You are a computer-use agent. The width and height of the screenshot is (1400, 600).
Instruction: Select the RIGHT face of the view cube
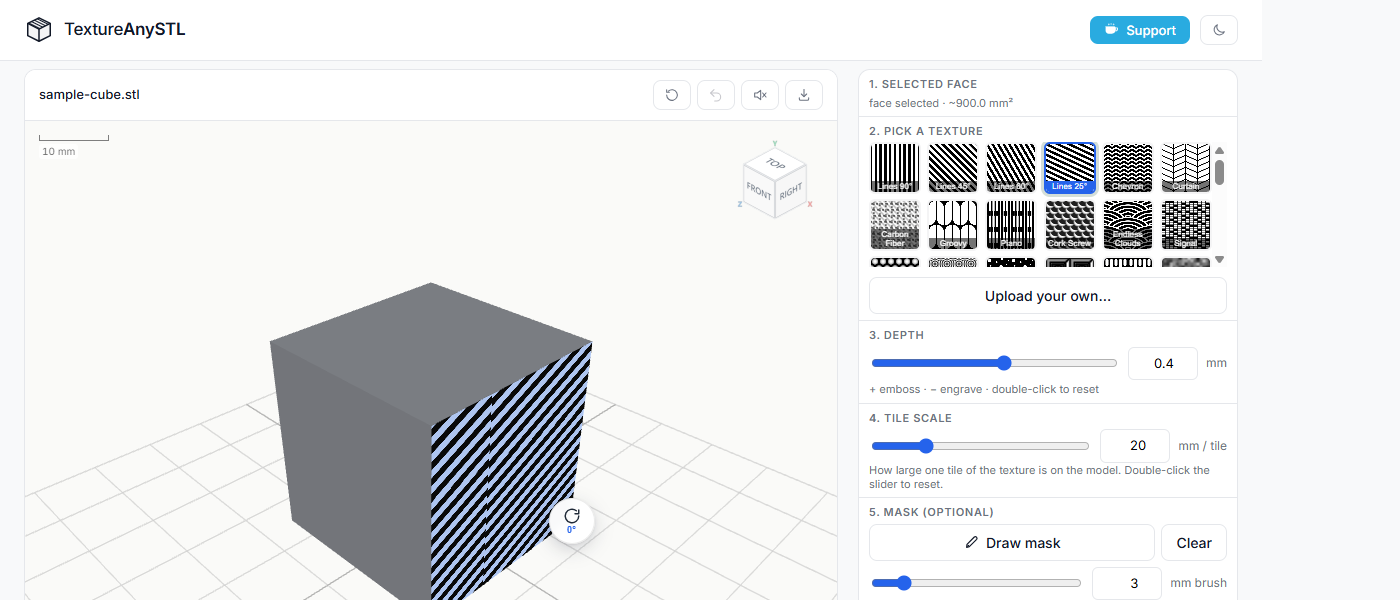click(790, 192)
